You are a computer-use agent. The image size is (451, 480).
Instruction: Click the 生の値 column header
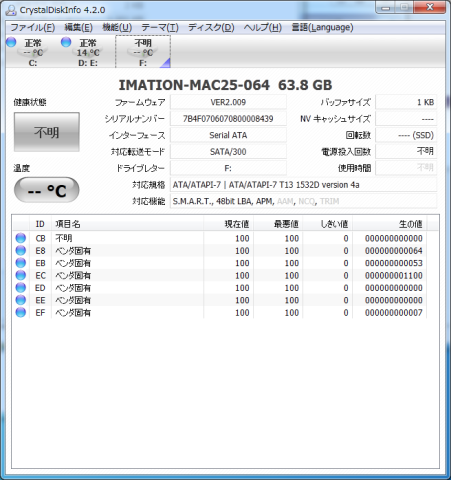[x=390, y=224]
